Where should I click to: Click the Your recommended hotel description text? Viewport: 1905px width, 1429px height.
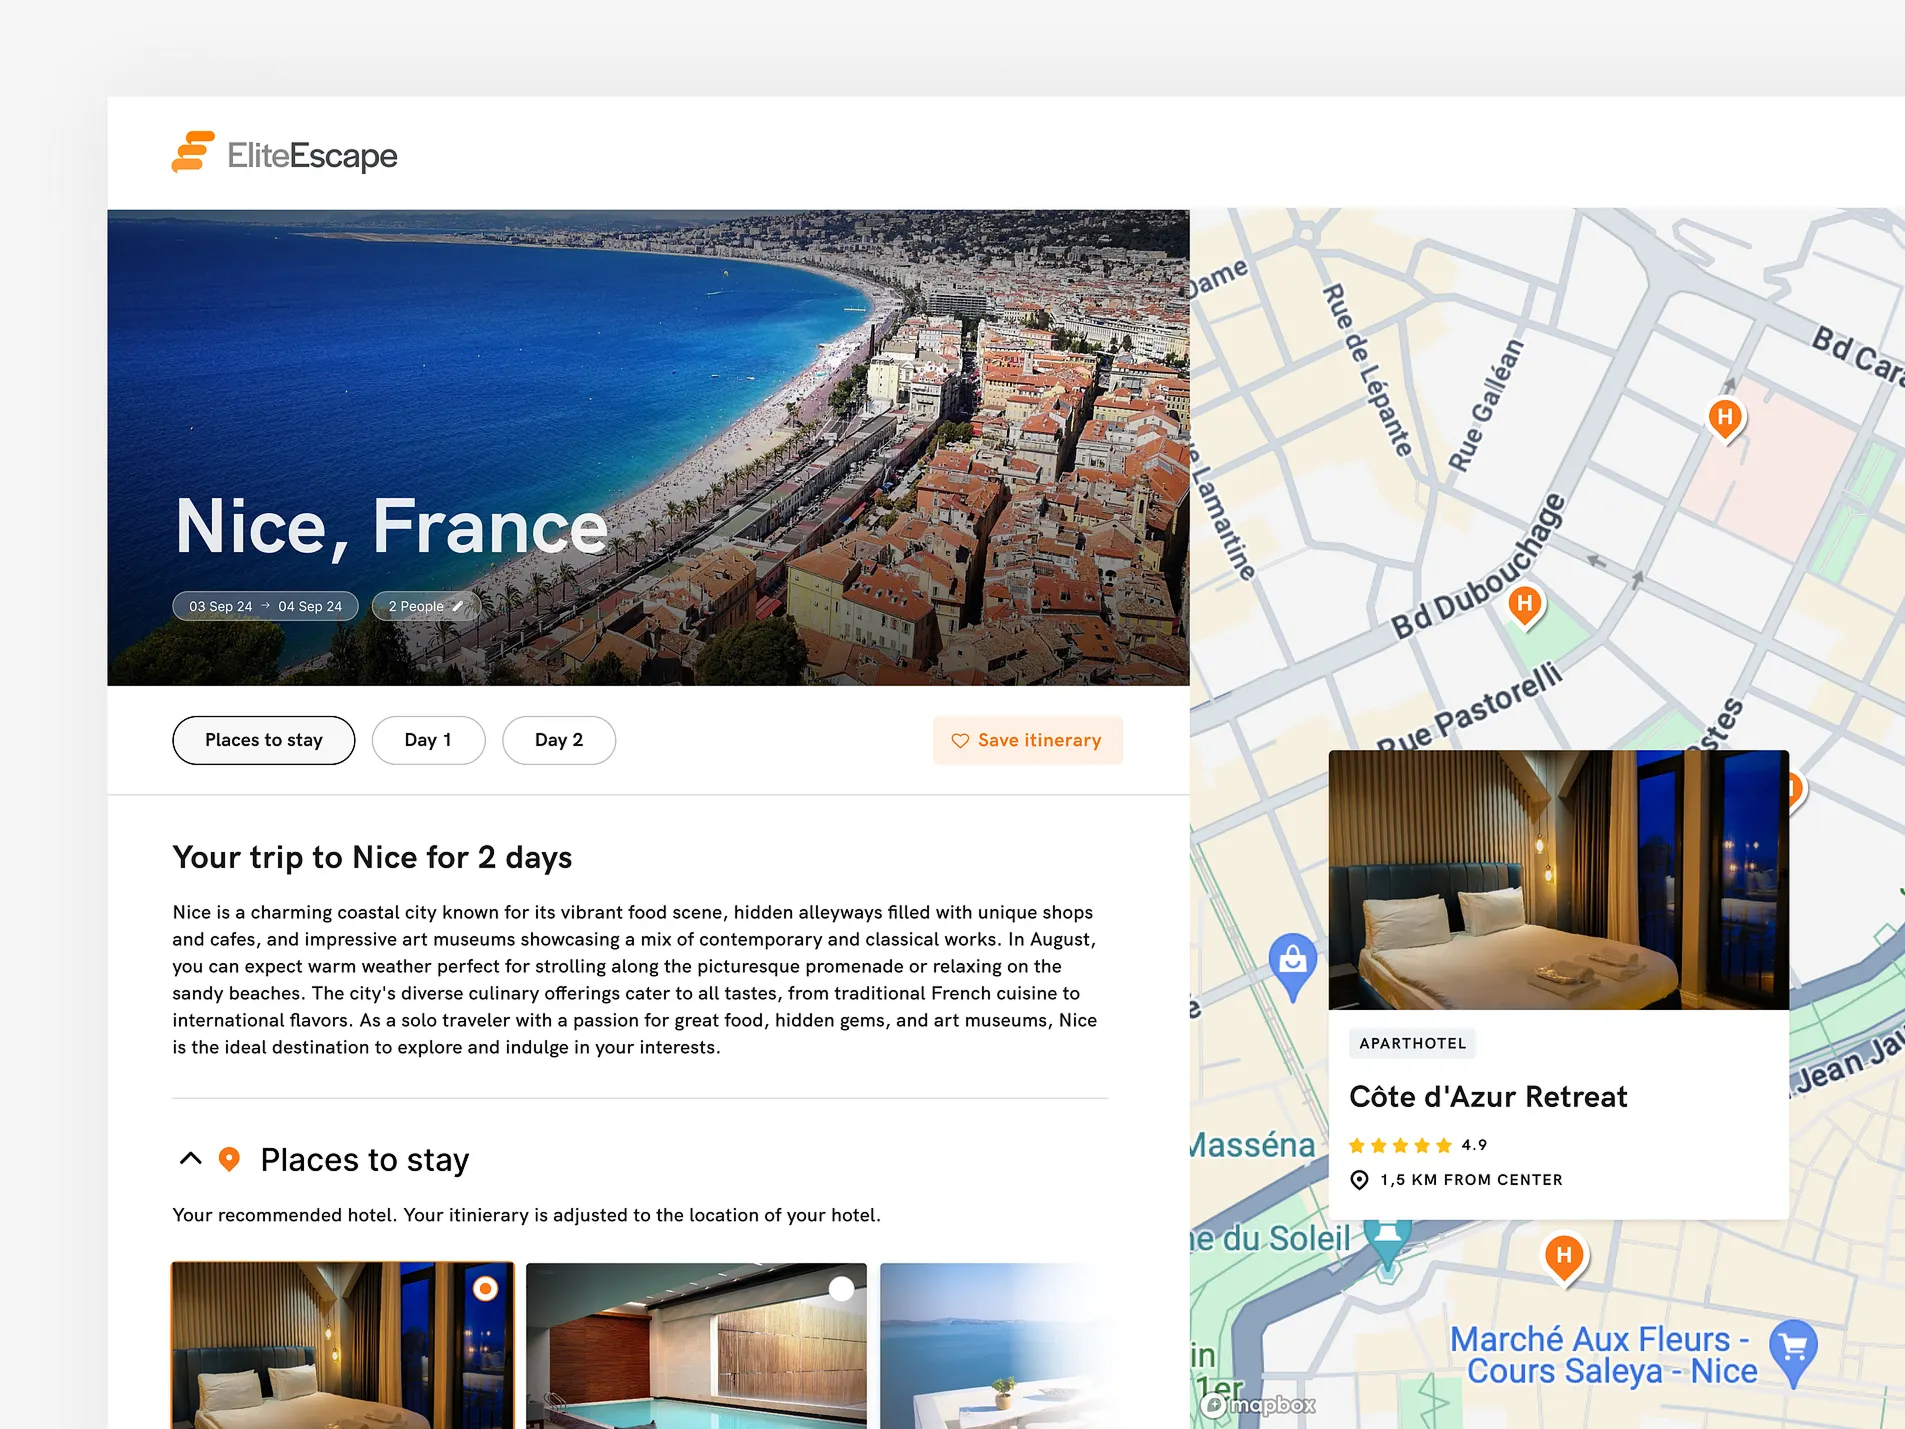coord(526,1215)
